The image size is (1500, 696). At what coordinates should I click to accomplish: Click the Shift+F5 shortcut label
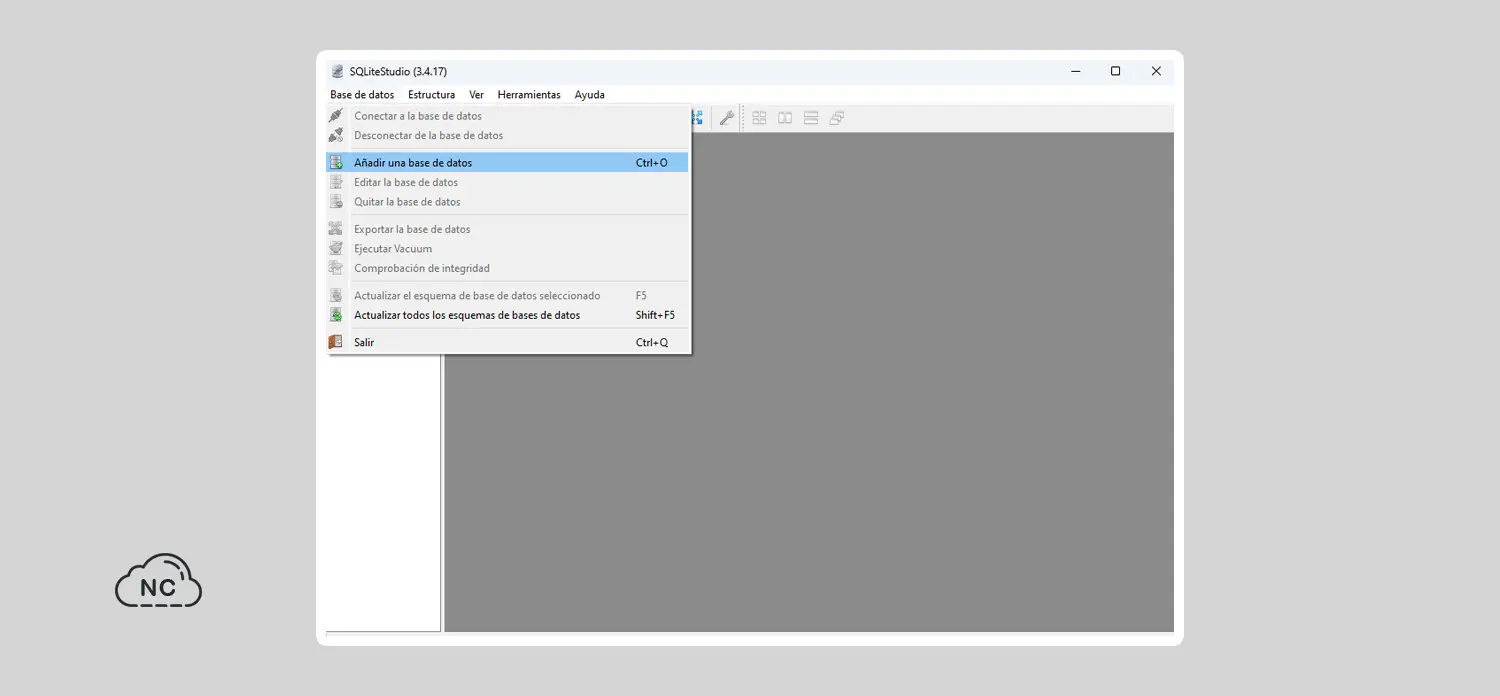pyautogui.click(x=655, y=315)
